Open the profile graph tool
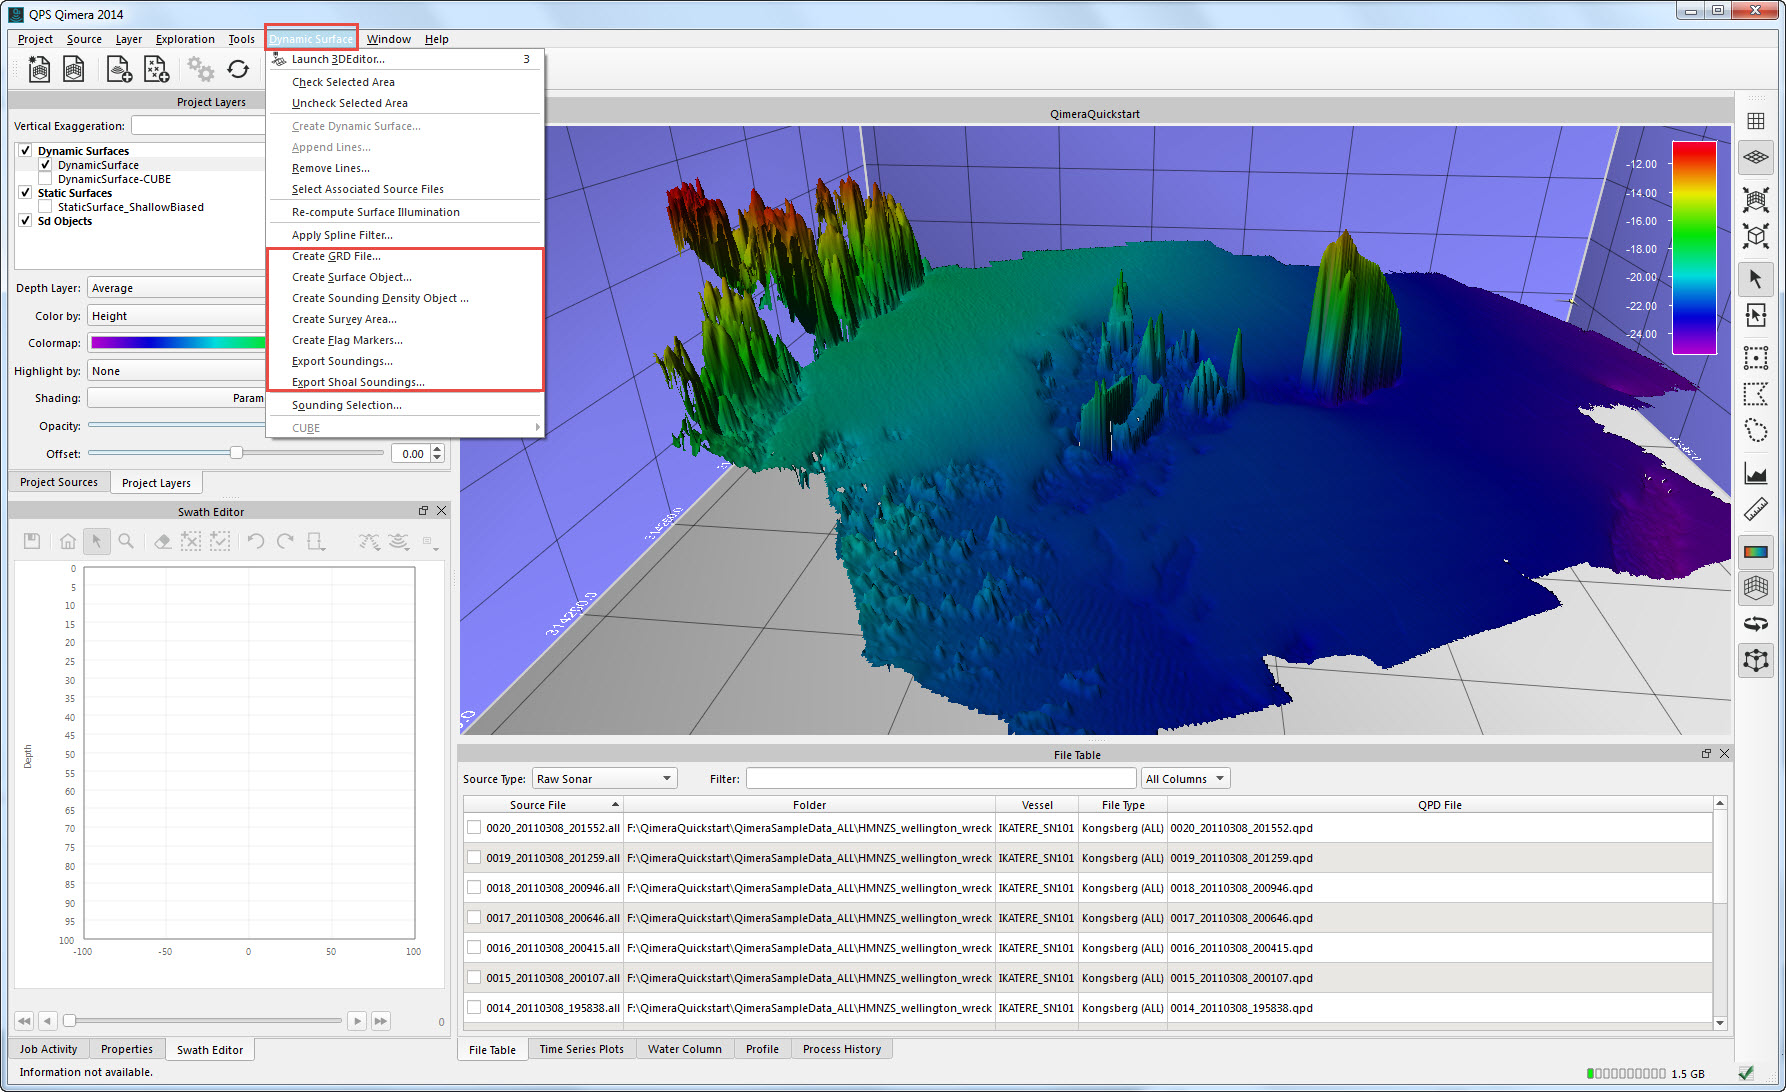 [1755, 473]
